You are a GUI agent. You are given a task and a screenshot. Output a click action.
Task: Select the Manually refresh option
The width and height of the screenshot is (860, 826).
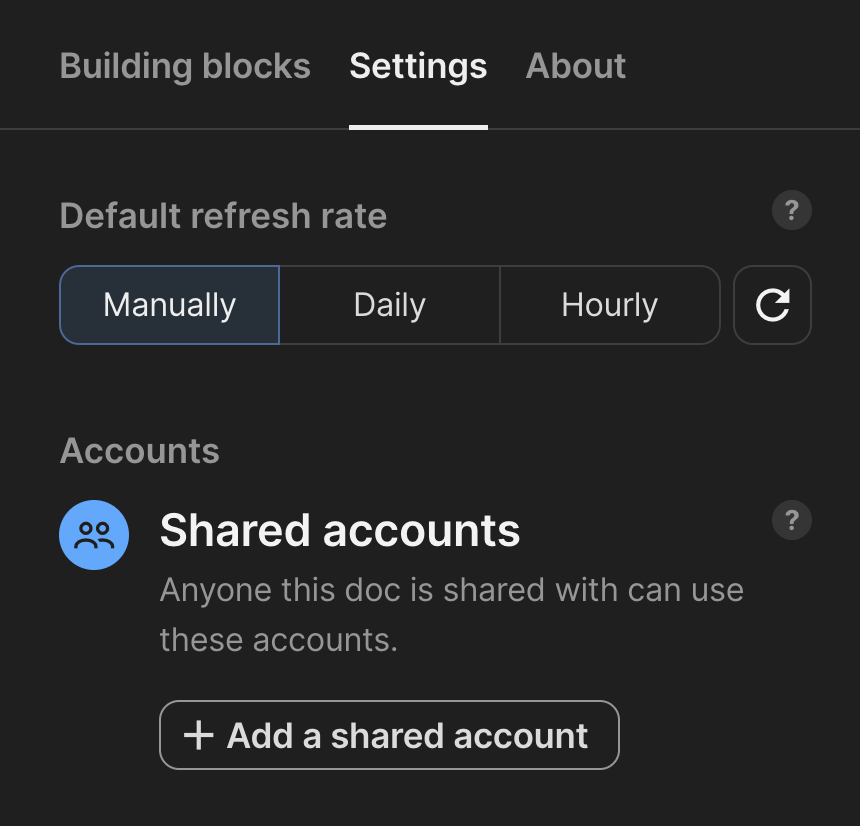coord(169,305)
